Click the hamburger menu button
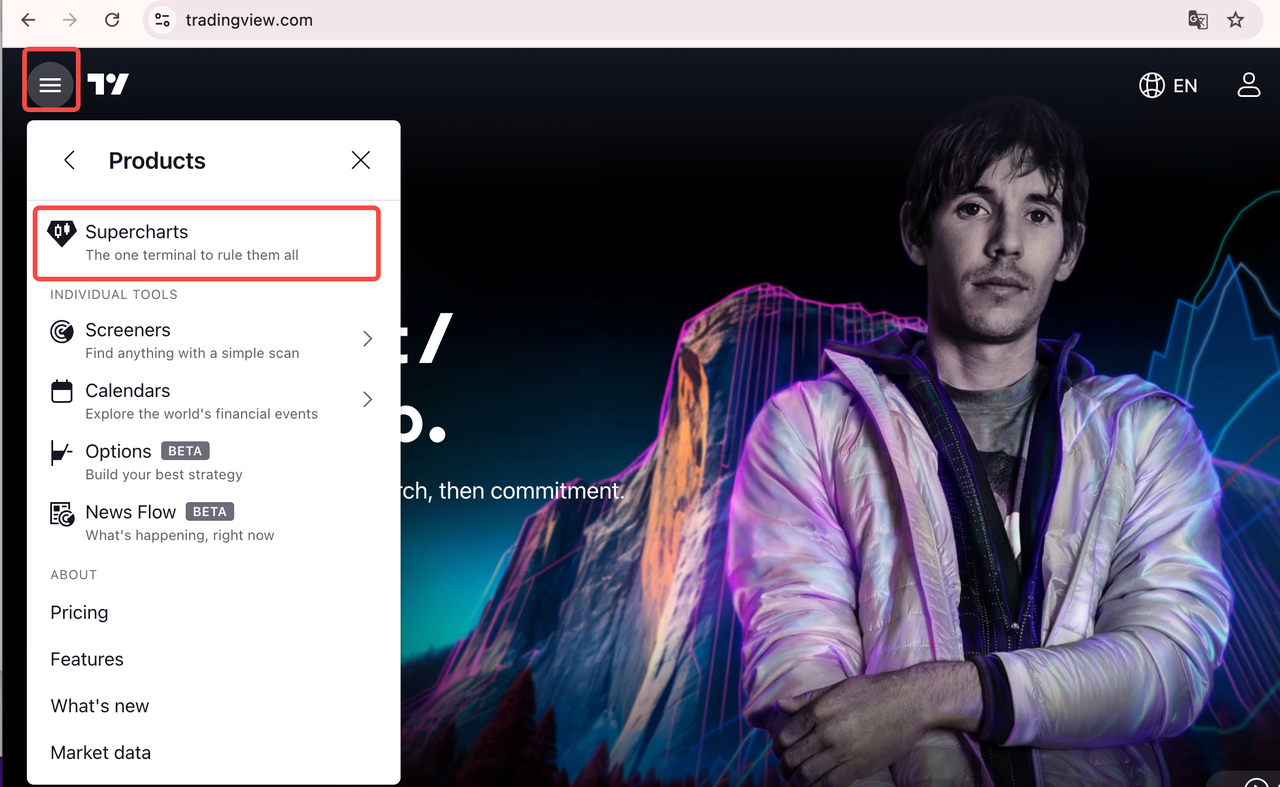1280x787 pixels. click(x=50, y=85)
